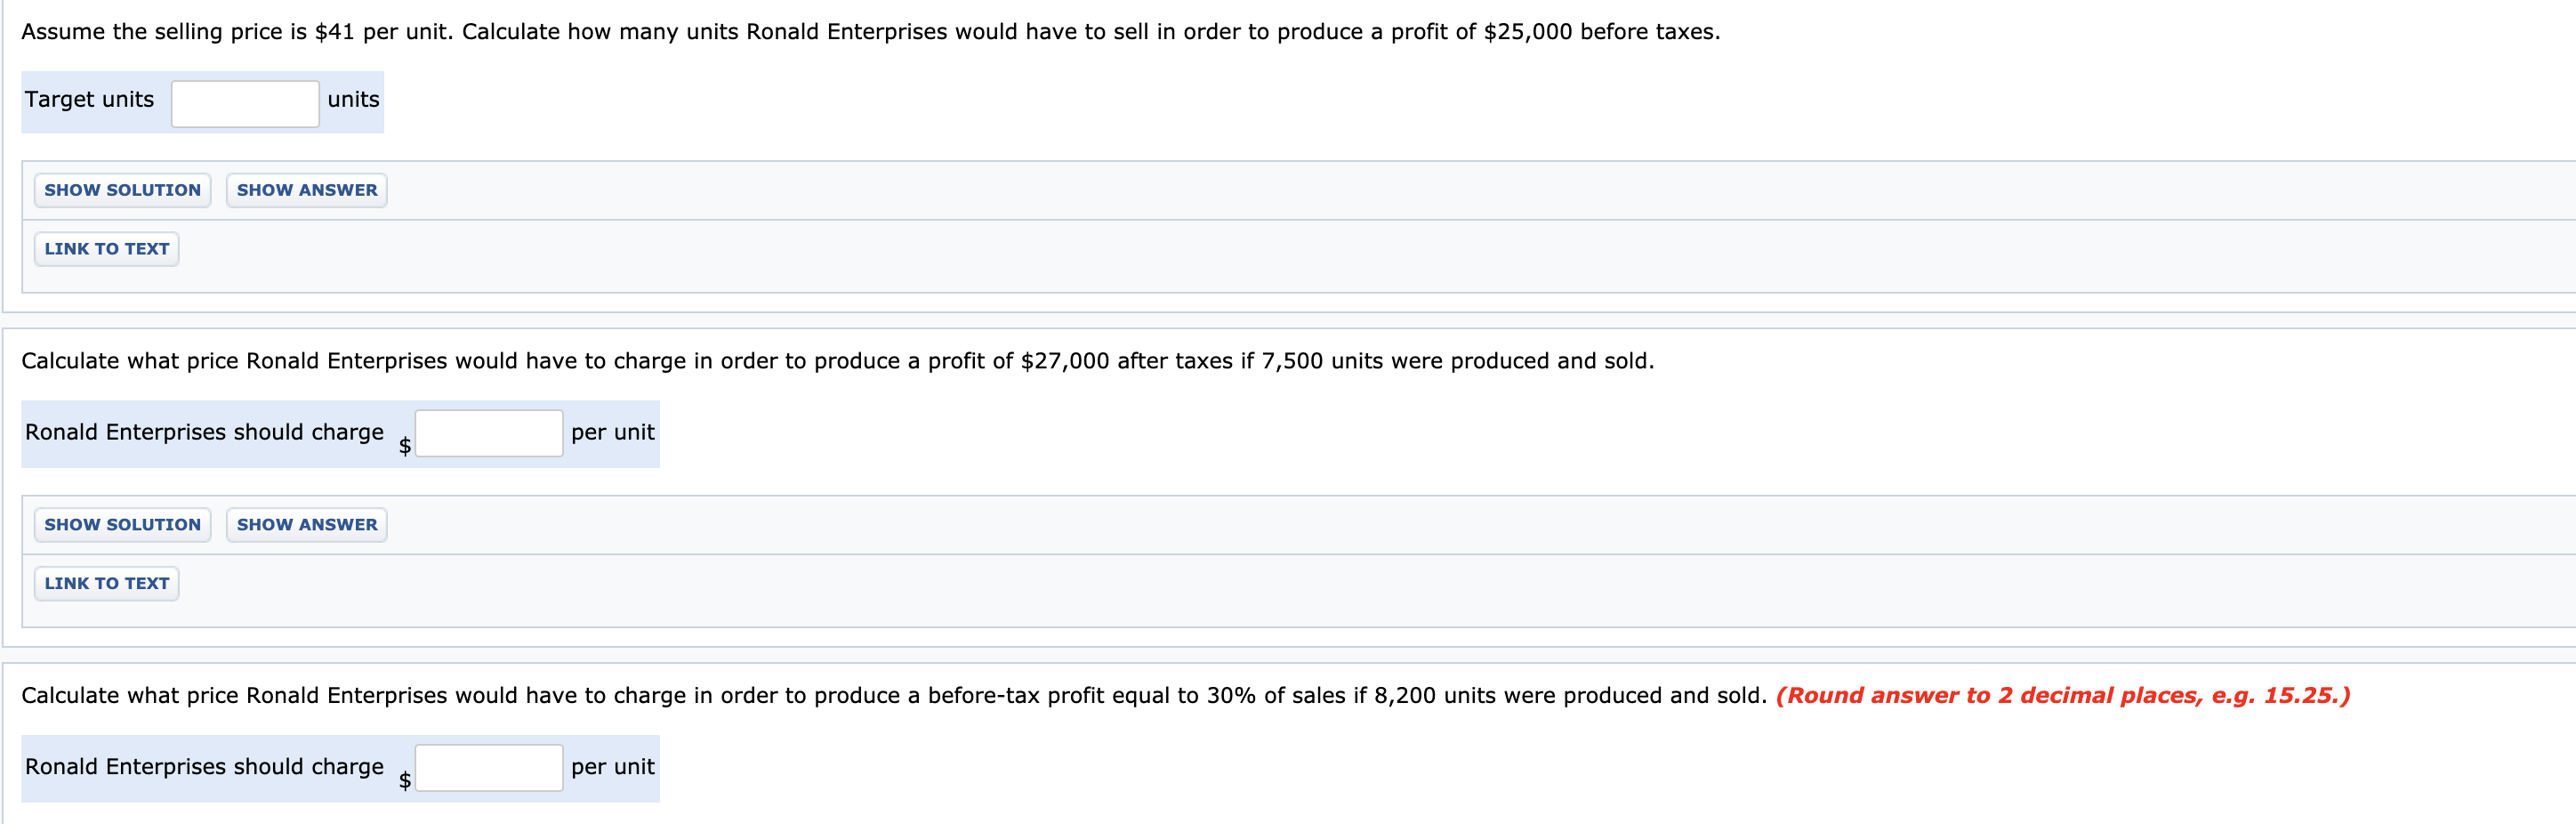The image size is (2576, 824).
Task: Click "Ronald Enterprises should charge" in 30% question
Action: click(x=204, y=767)
